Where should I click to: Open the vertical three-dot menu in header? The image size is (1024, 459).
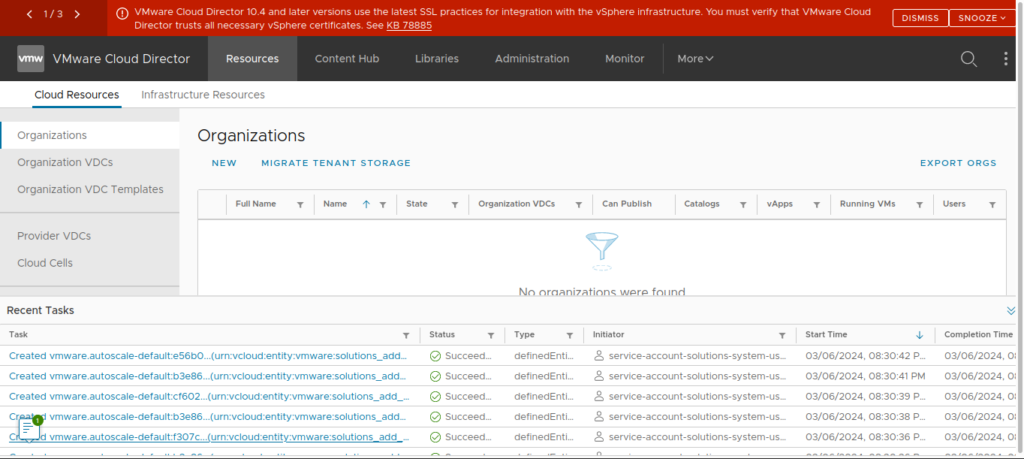1006,59
